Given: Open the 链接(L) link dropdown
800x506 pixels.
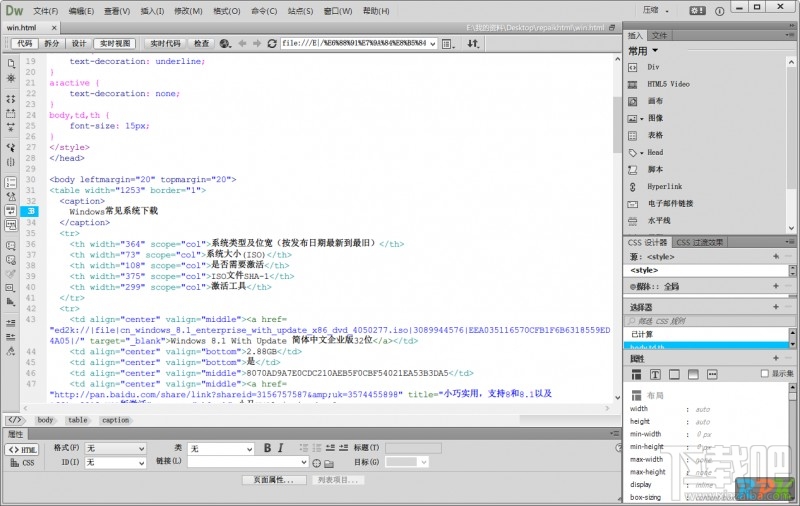Looking at the screenshot, I should click(248, 462).
